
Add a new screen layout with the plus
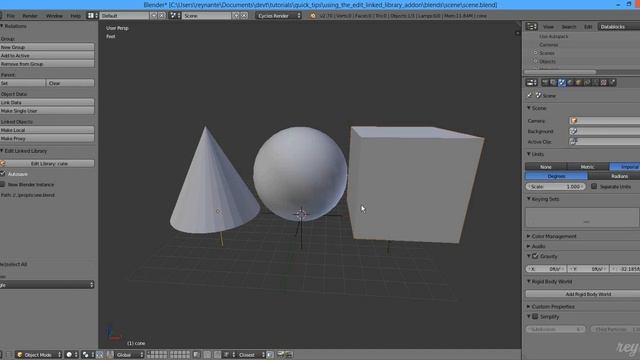pyautogui.click(x=153, y=16)
